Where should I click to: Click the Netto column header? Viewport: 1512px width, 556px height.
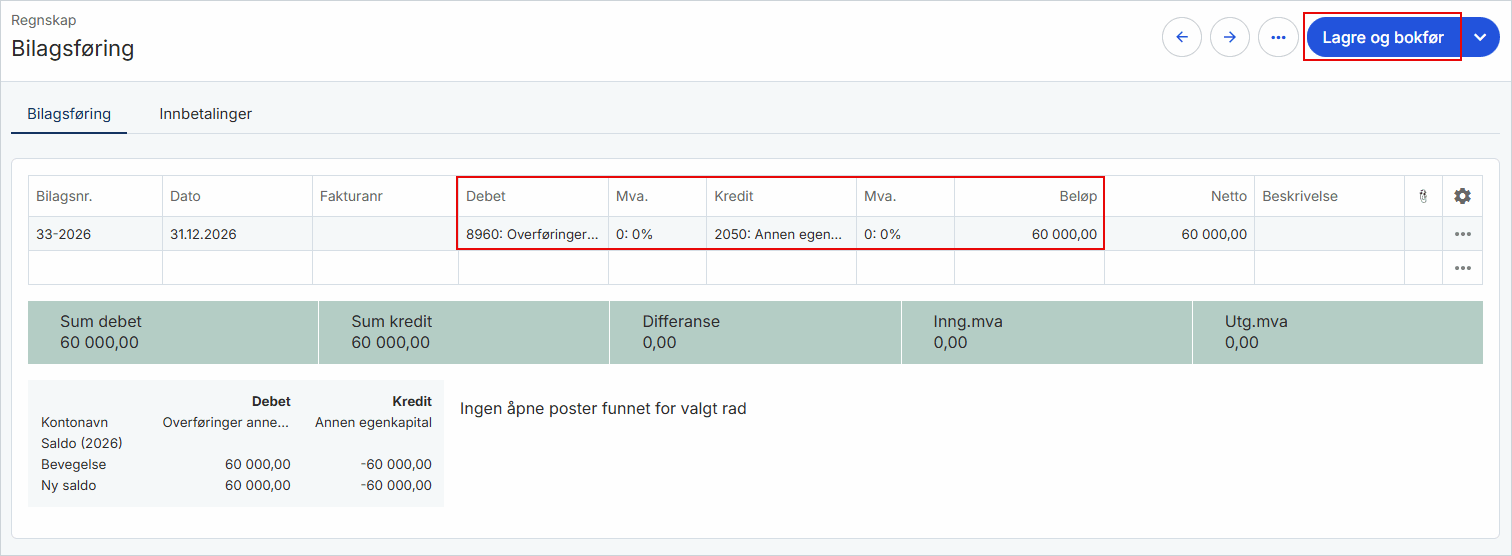1179,196
